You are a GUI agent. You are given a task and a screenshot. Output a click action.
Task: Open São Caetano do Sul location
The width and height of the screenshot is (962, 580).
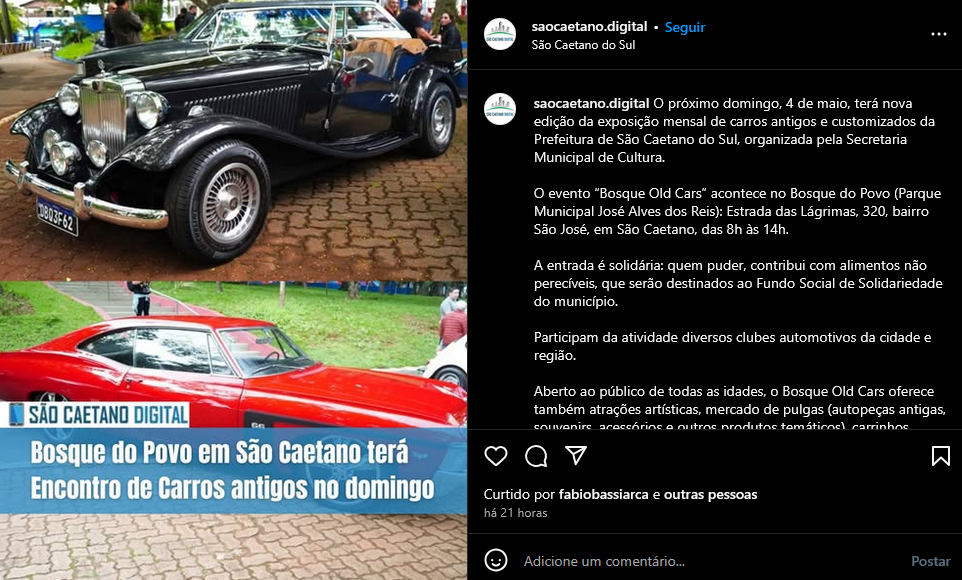tap(583, 45)
